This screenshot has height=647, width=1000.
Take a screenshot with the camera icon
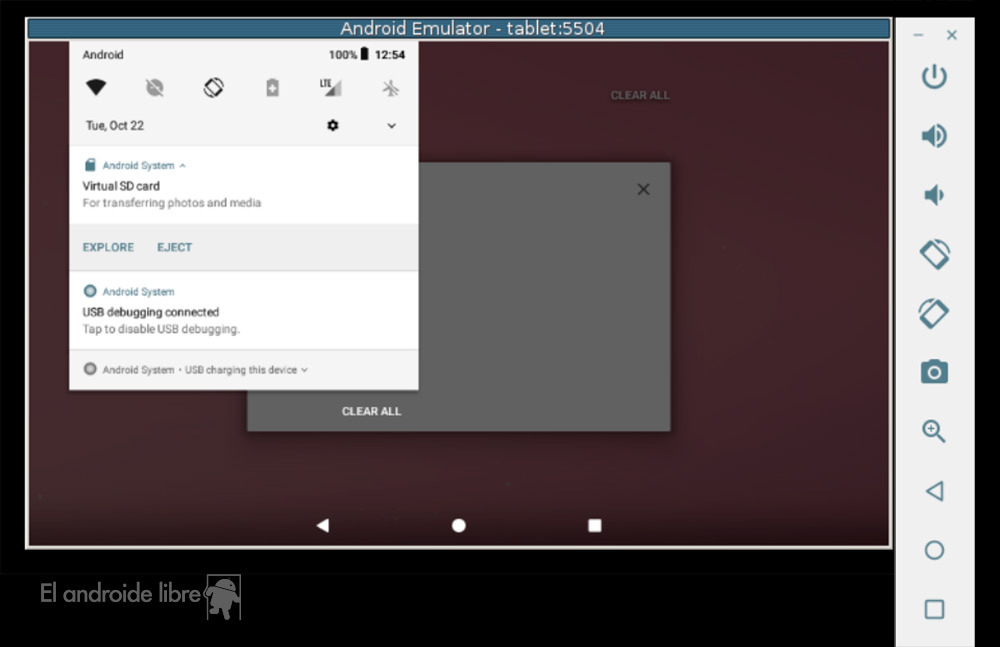934,371
